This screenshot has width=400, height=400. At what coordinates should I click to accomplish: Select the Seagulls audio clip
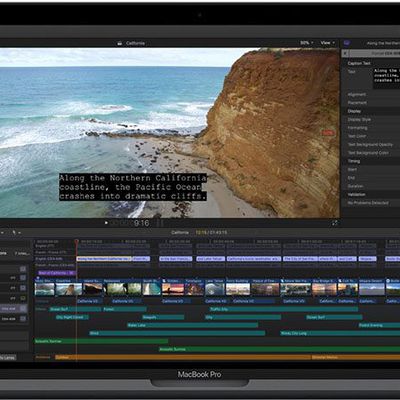tap(163, 317)
